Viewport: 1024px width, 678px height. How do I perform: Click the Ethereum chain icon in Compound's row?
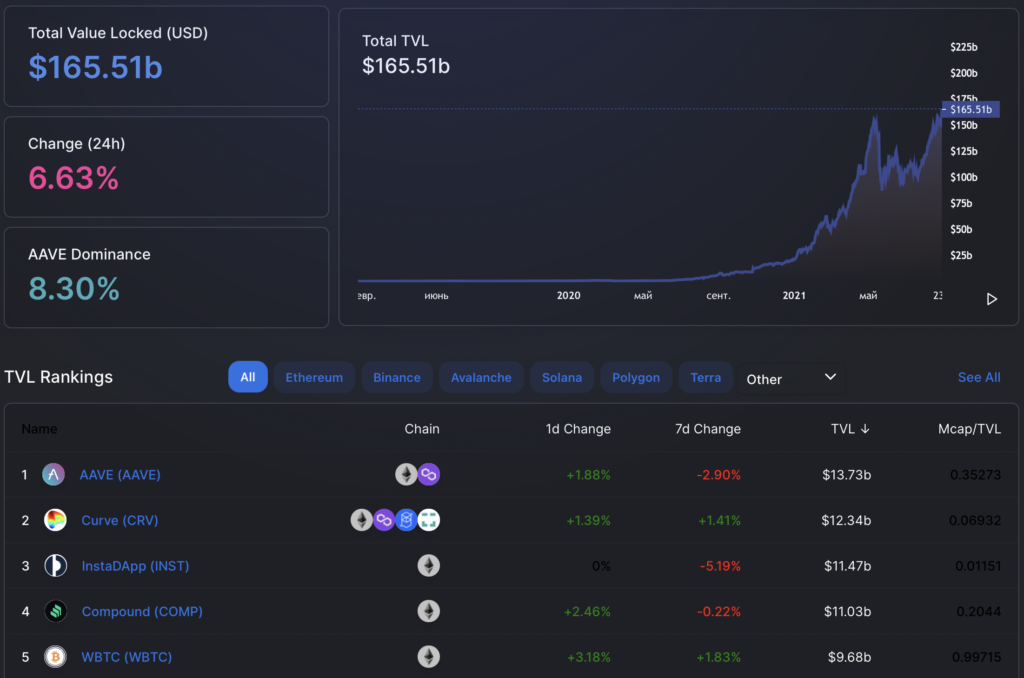click(428, 611)
